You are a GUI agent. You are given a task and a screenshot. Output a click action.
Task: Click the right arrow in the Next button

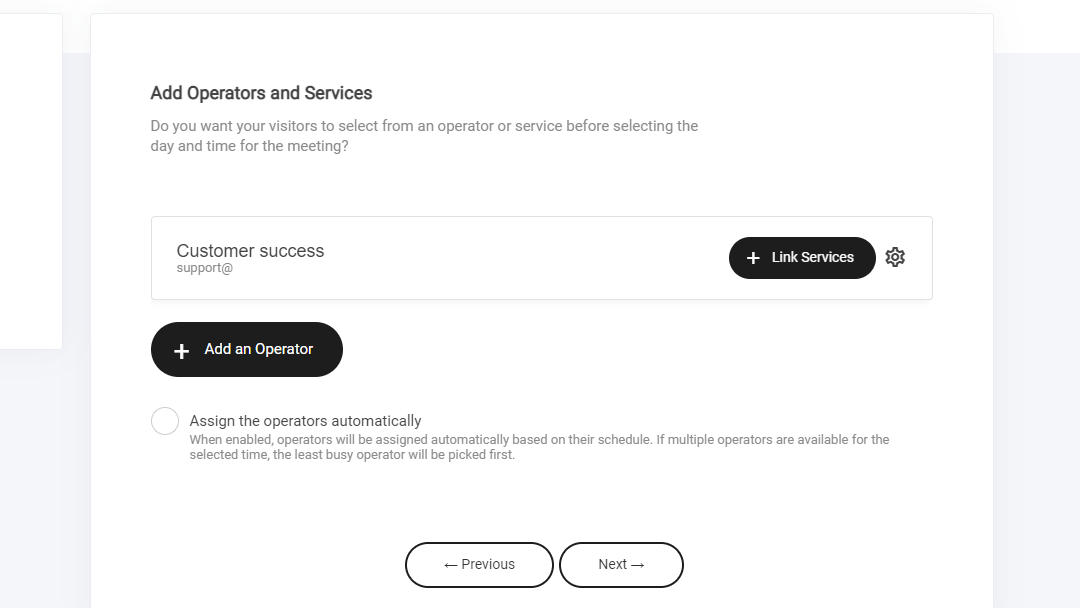638,565
